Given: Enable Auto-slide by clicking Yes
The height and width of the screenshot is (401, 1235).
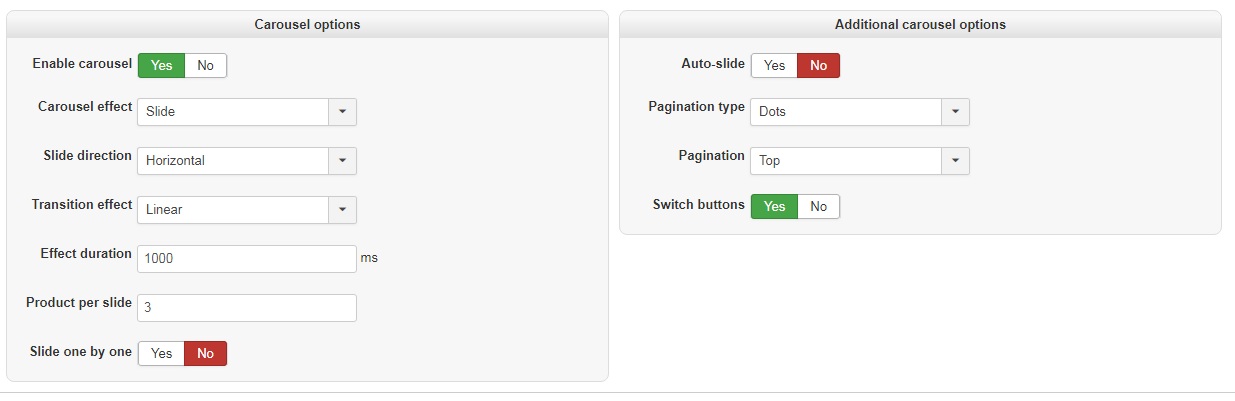Looking at the screenshot, I should click(x=774, y=66).
